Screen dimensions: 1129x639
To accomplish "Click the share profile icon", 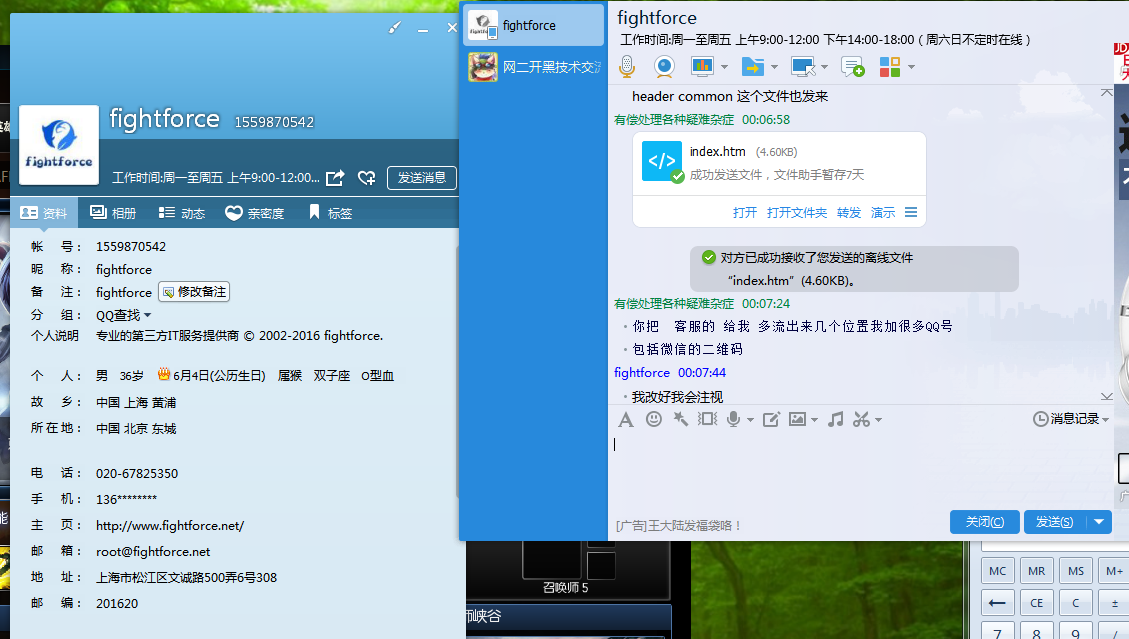I will pyautogui.click(x=335, y=178).
